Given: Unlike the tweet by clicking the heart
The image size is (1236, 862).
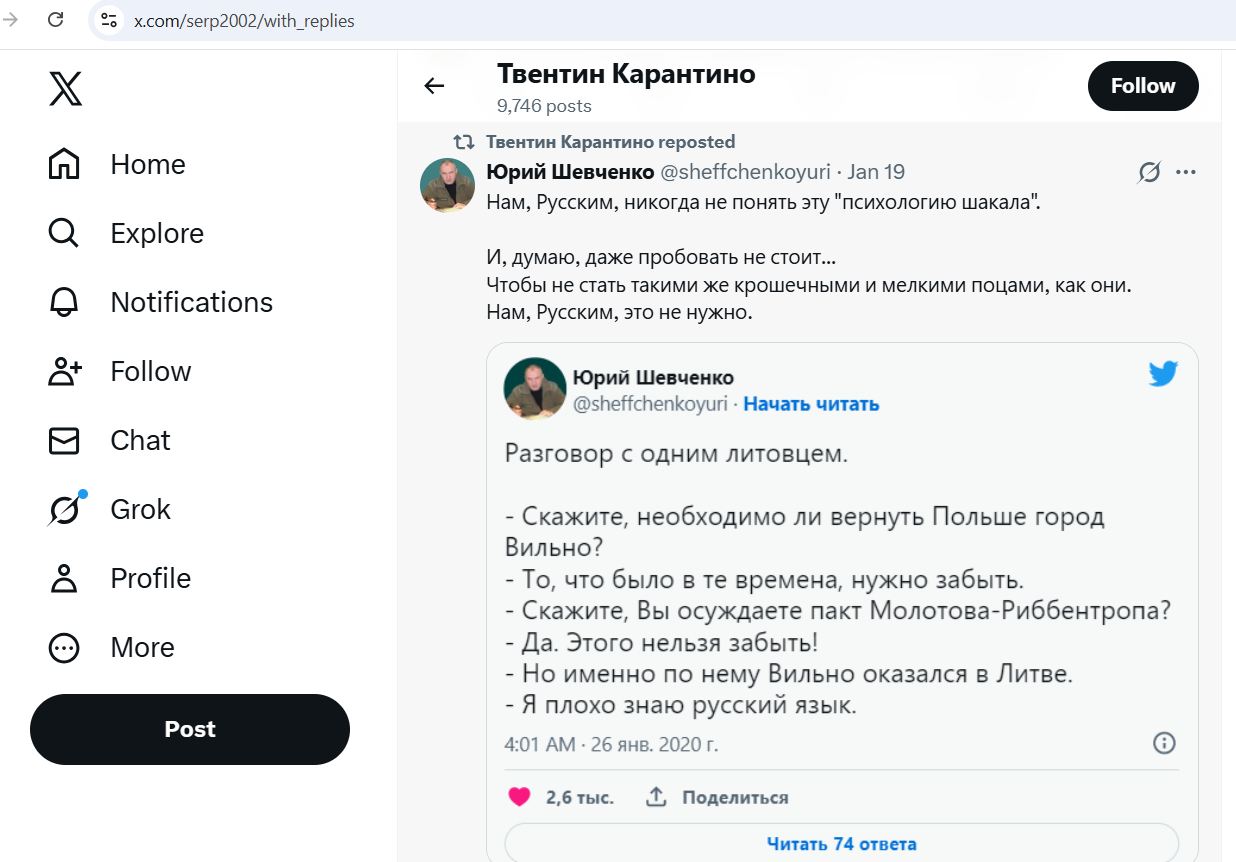Looking at the screenshot, I should (519, 797).
